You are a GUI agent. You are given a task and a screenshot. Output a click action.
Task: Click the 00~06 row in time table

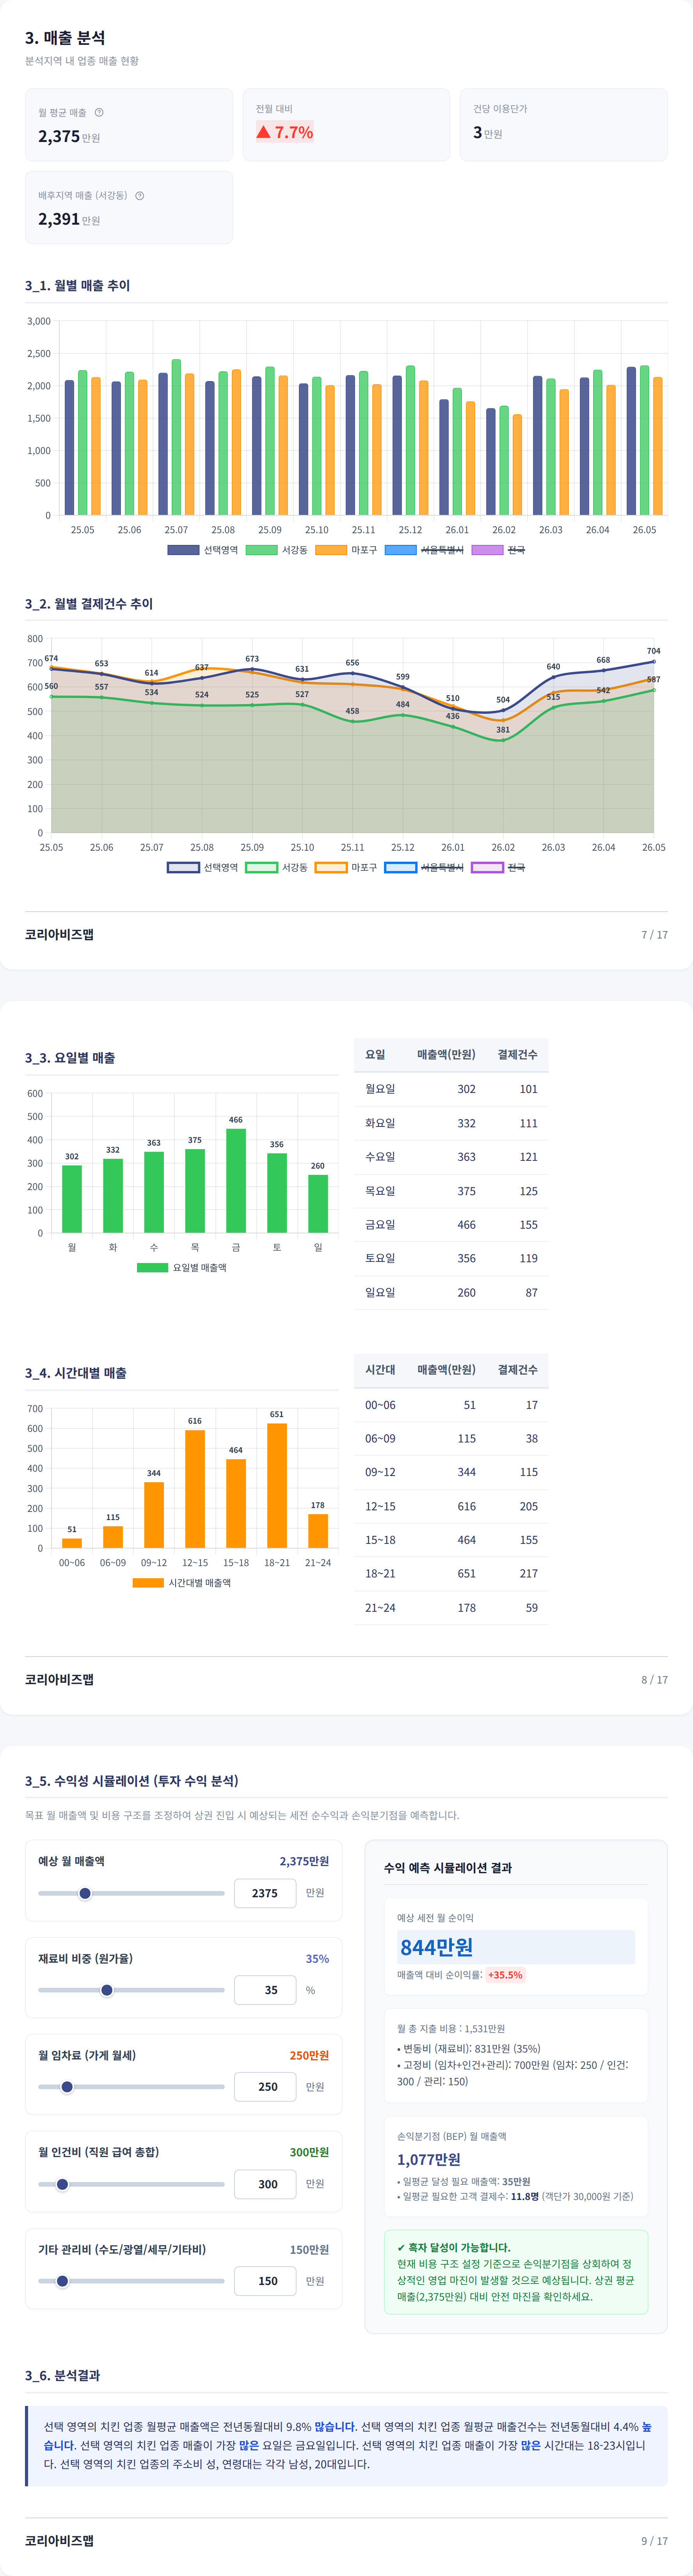pos(451,1405)
